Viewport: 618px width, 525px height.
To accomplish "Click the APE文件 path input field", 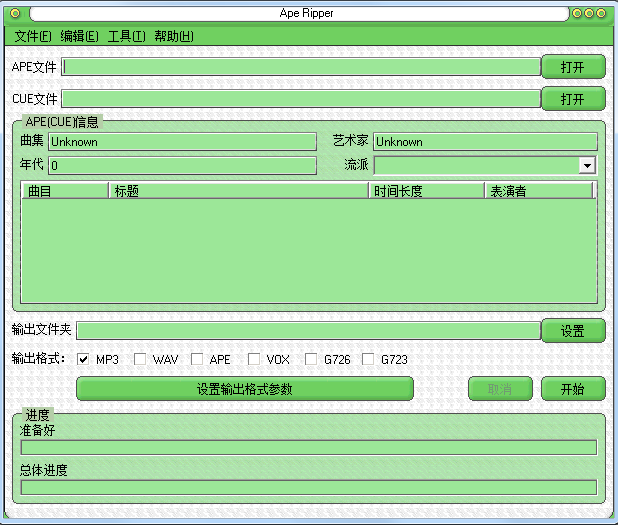I will [301, 67].
